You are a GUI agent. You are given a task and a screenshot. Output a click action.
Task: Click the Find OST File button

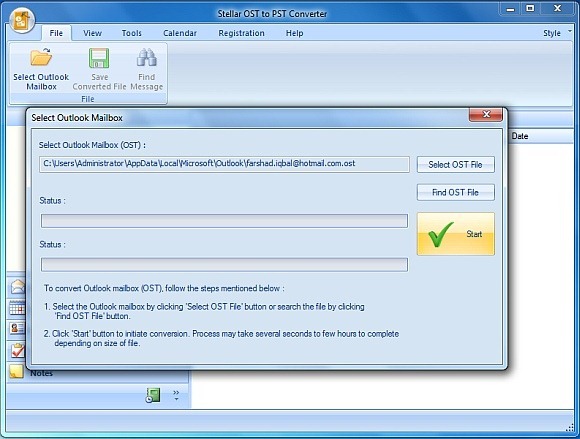[455, 192]
